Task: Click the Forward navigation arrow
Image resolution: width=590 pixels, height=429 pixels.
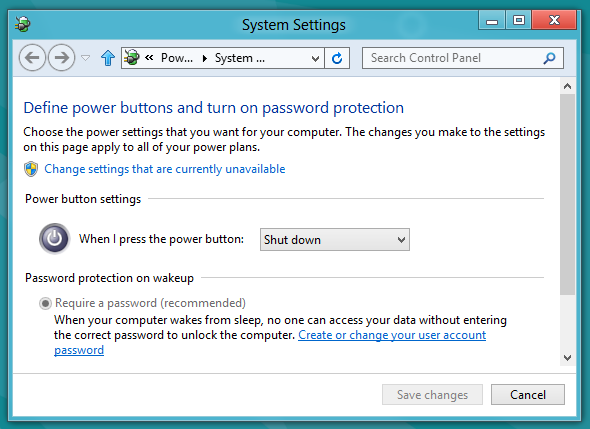Action: pyautogui.click(x=61, y=58)
